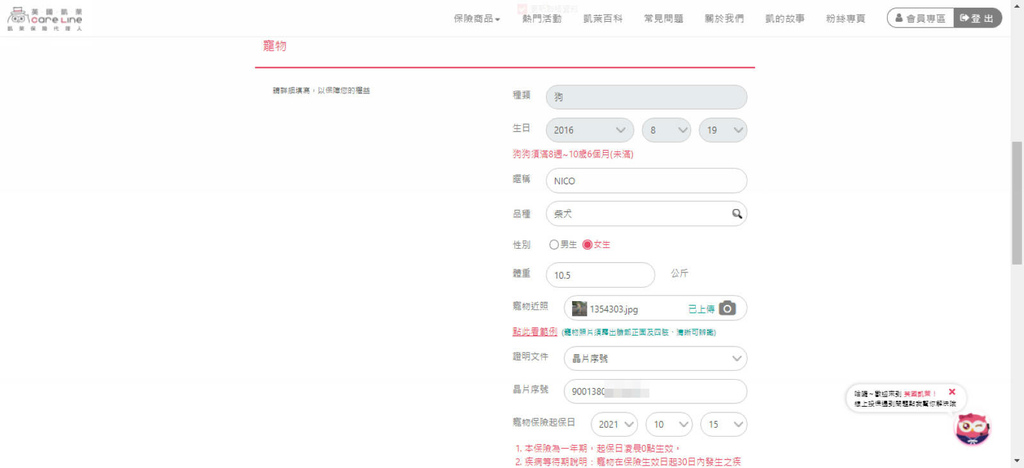Open the start year dropdown showing 2021

coord(615,424)
